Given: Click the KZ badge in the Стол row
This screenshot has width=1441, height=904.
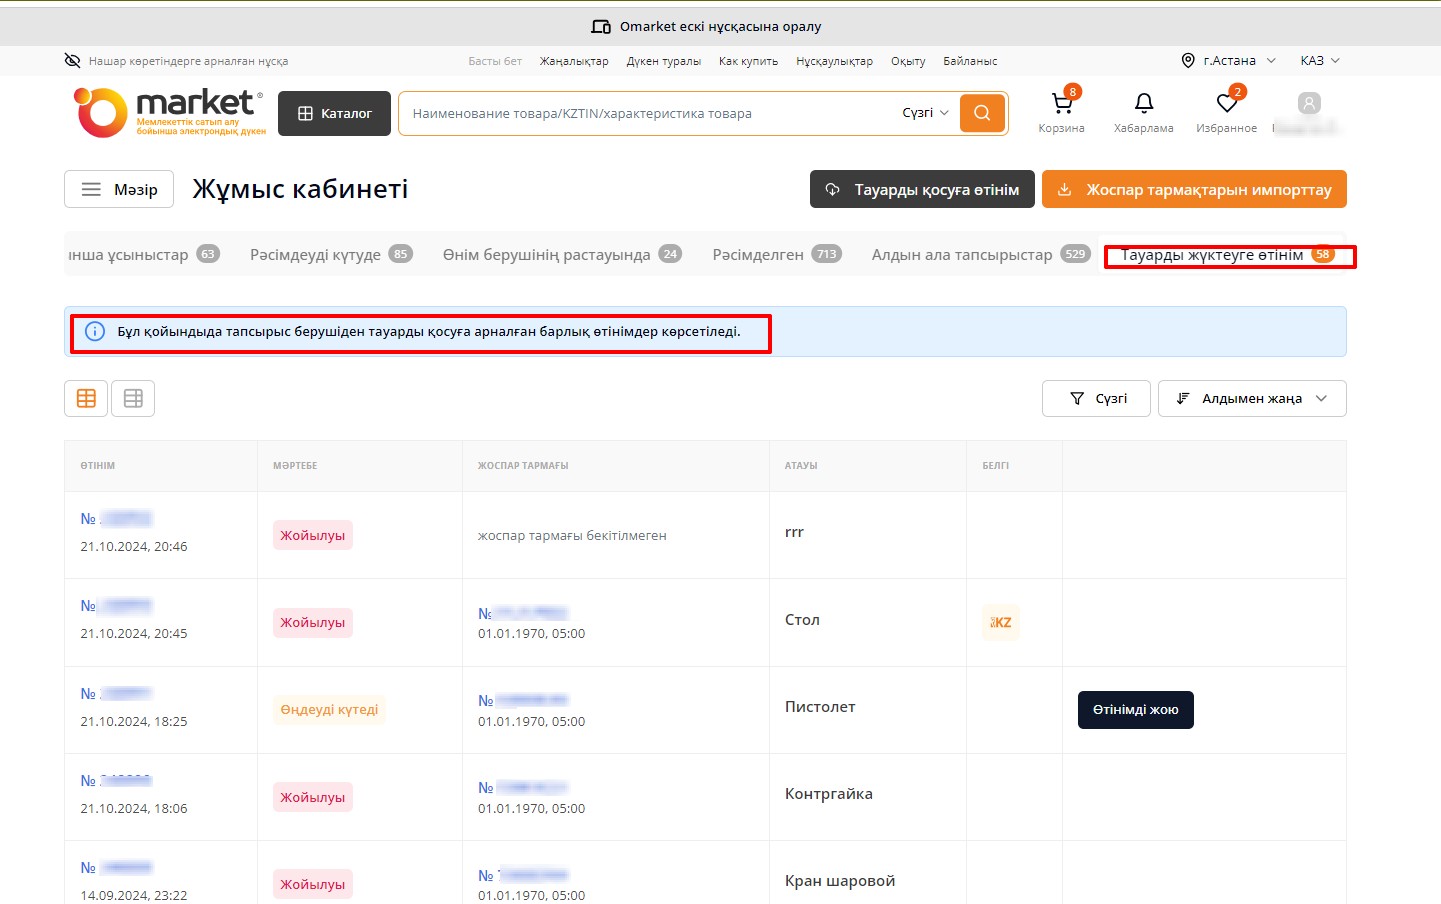Looking at the screenshot, I should (1001, 622).
